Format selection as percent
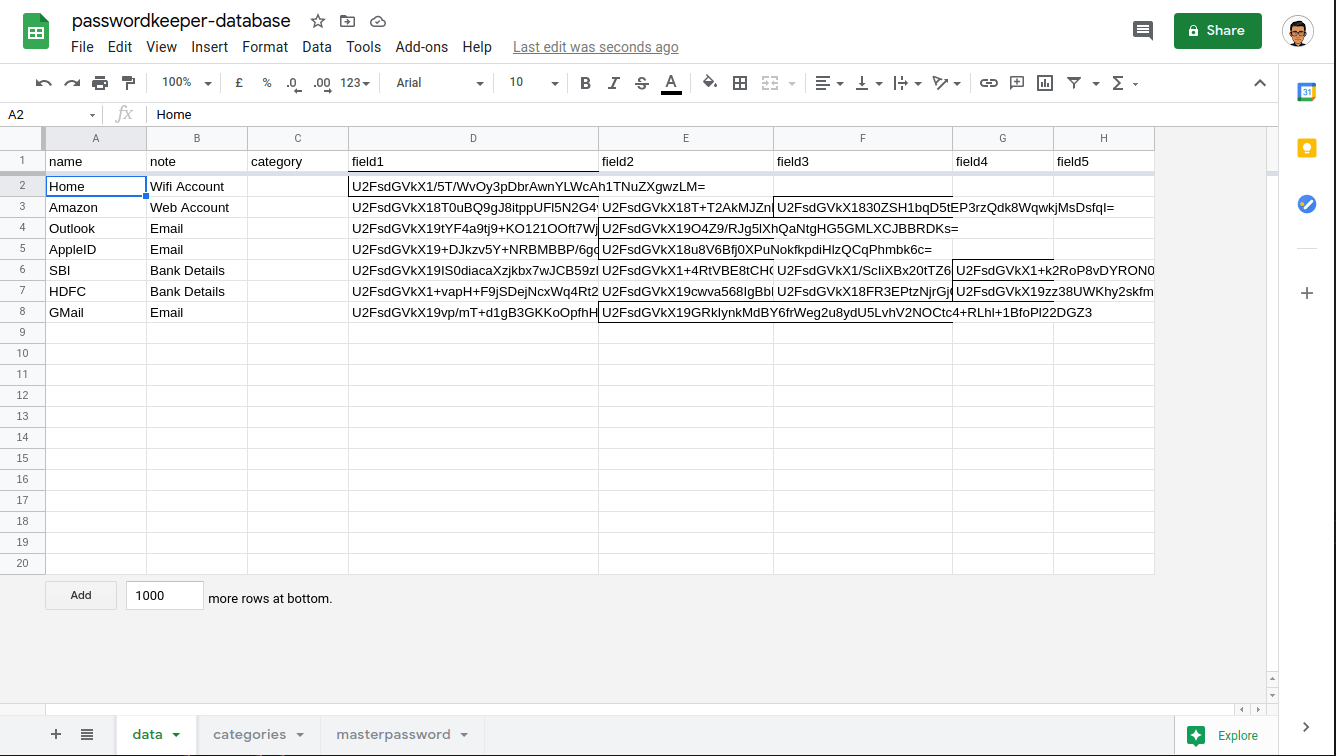Image resolution: width=1336 pixels, height=756 pixels. (267, 83)
